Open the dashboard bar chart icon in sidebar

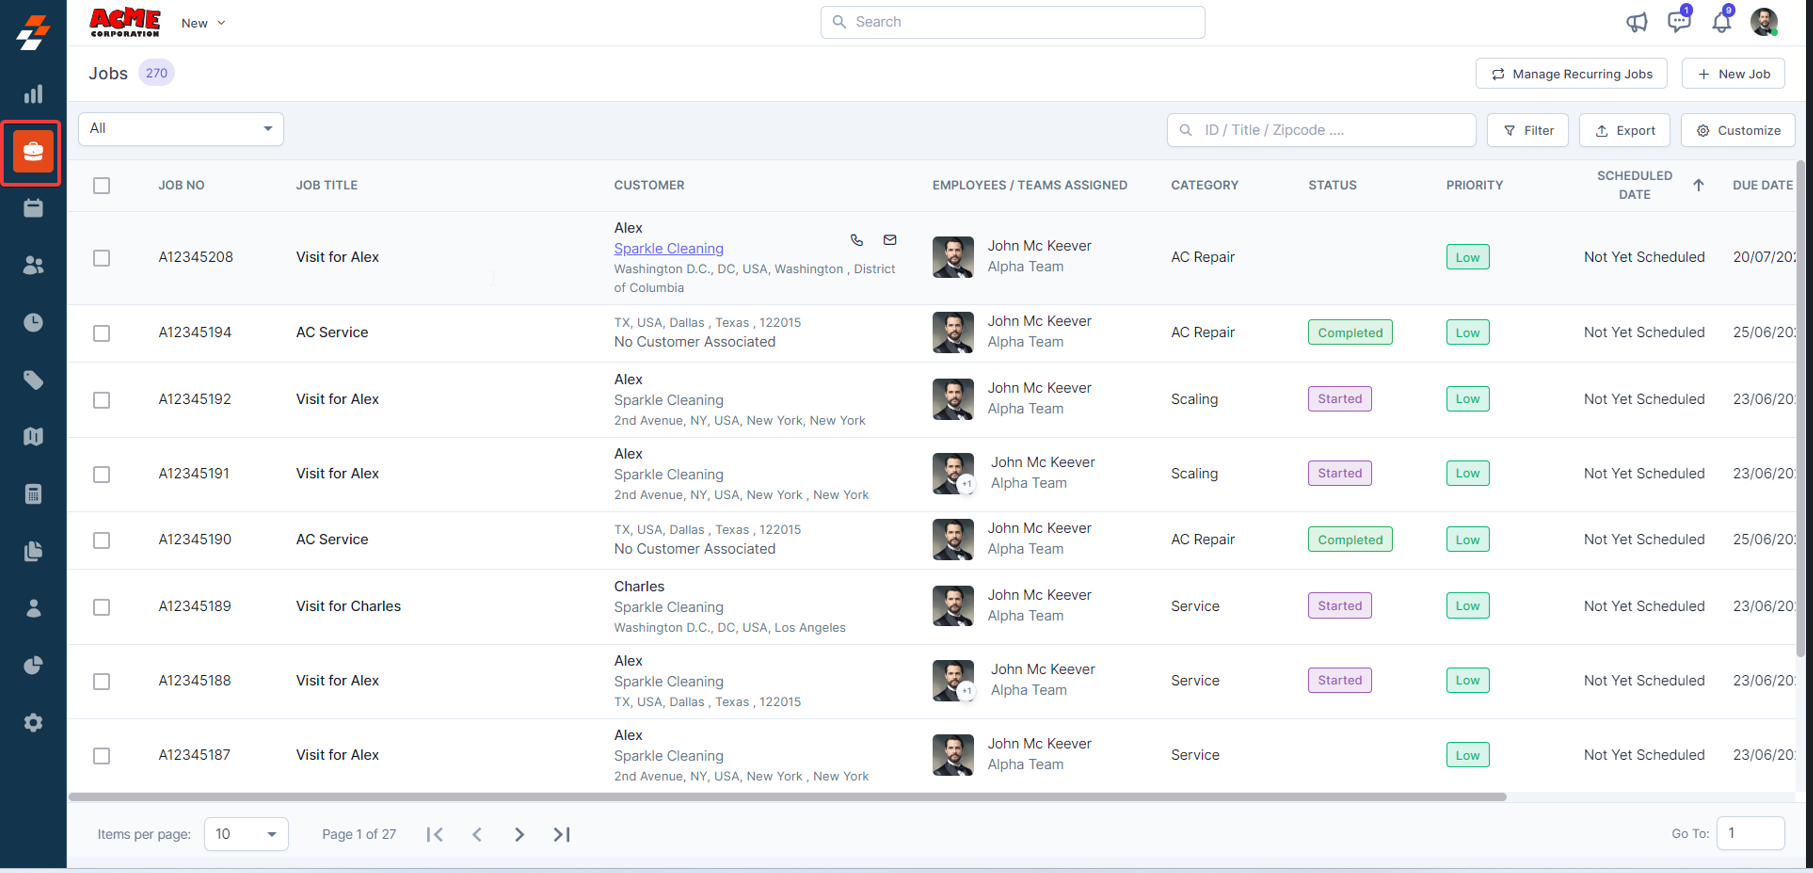tap(33, 94)
